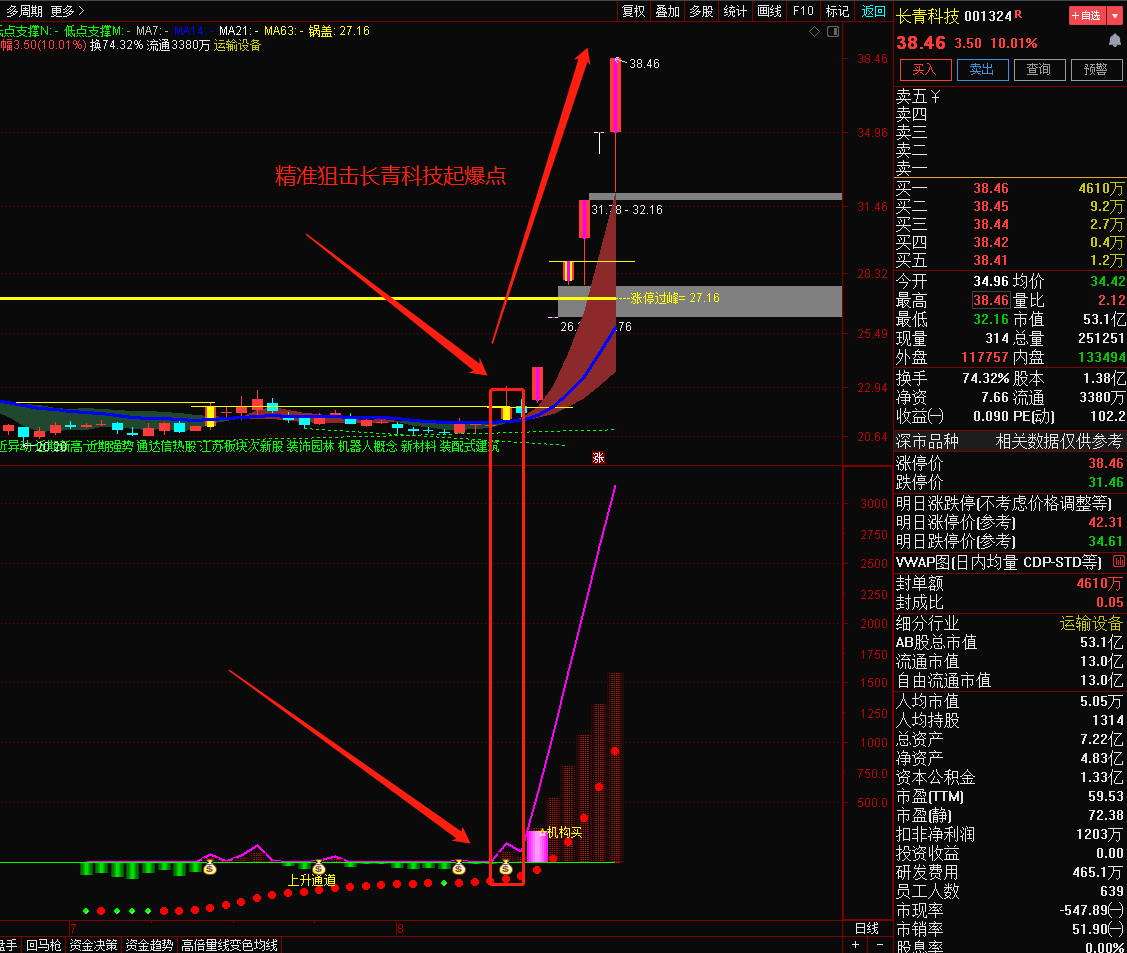Expand the 更多 > period options

[68, 11]
